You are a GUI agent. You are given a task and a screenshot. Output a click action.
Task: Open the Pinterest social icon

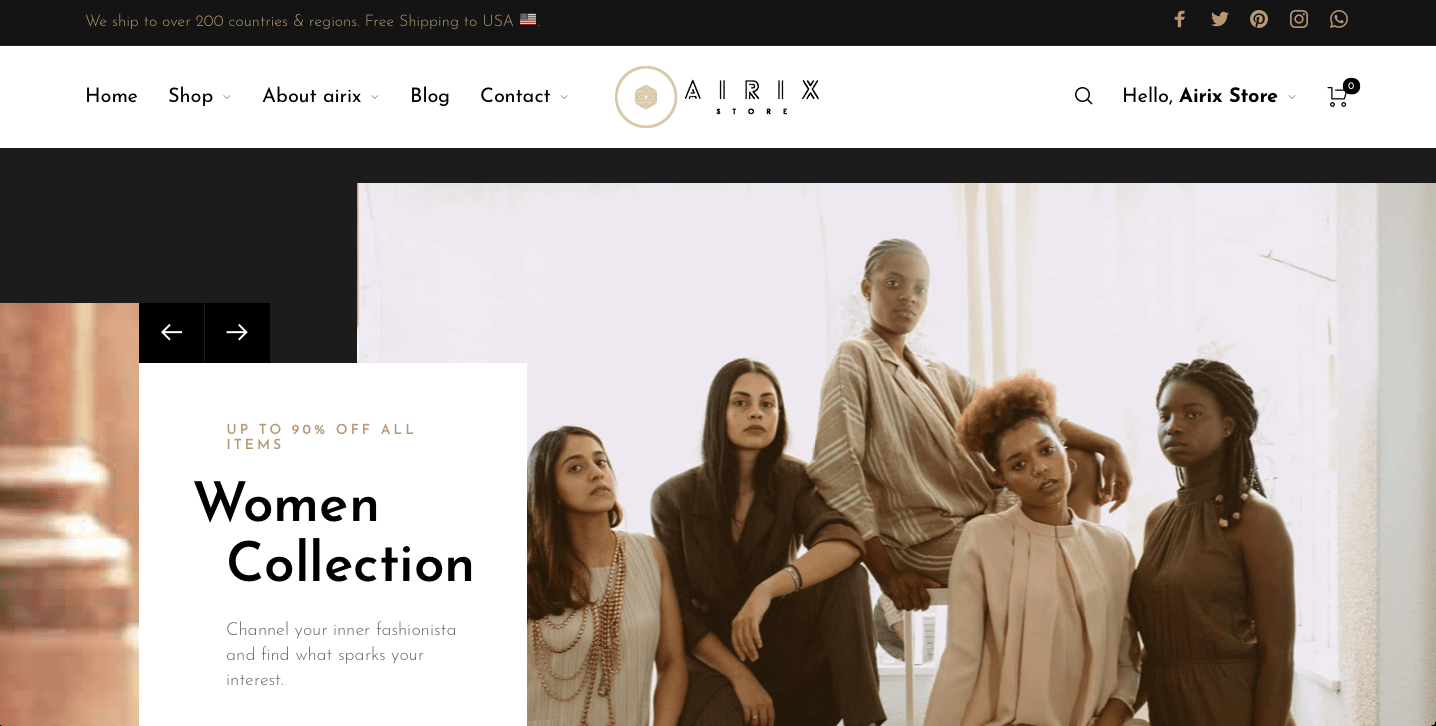(x=1259, y=19)
